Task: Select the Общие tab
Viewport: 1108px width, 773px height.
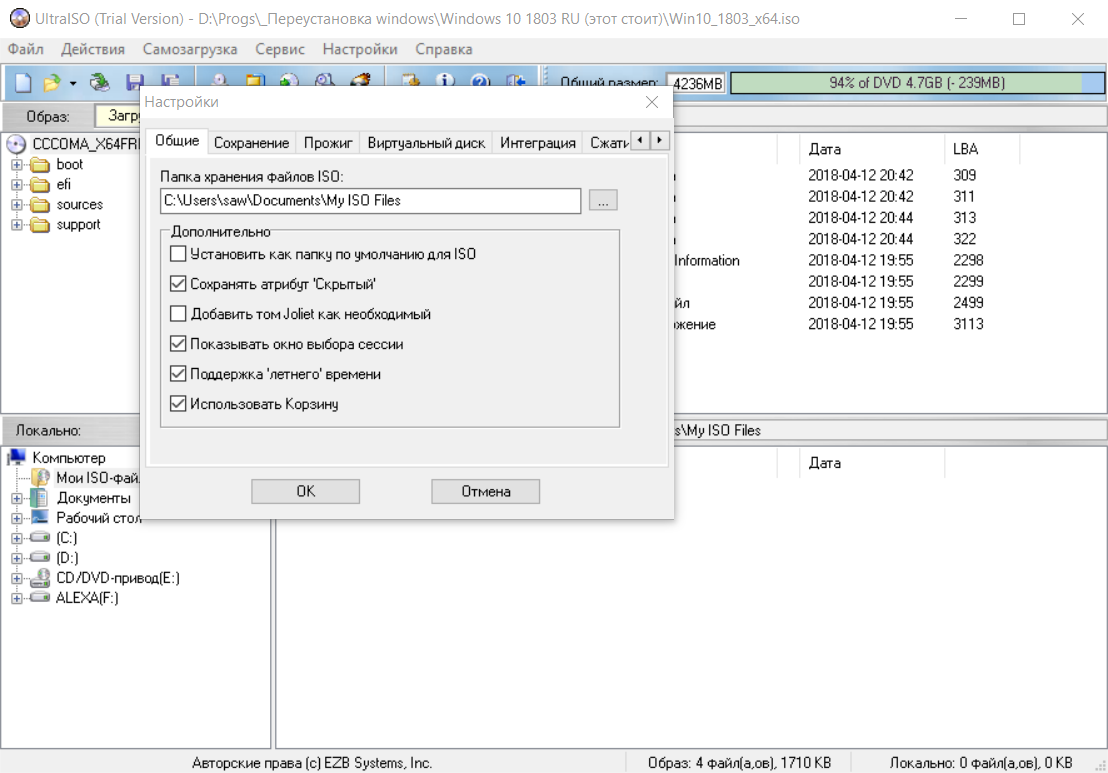Action: click(177, 141)
